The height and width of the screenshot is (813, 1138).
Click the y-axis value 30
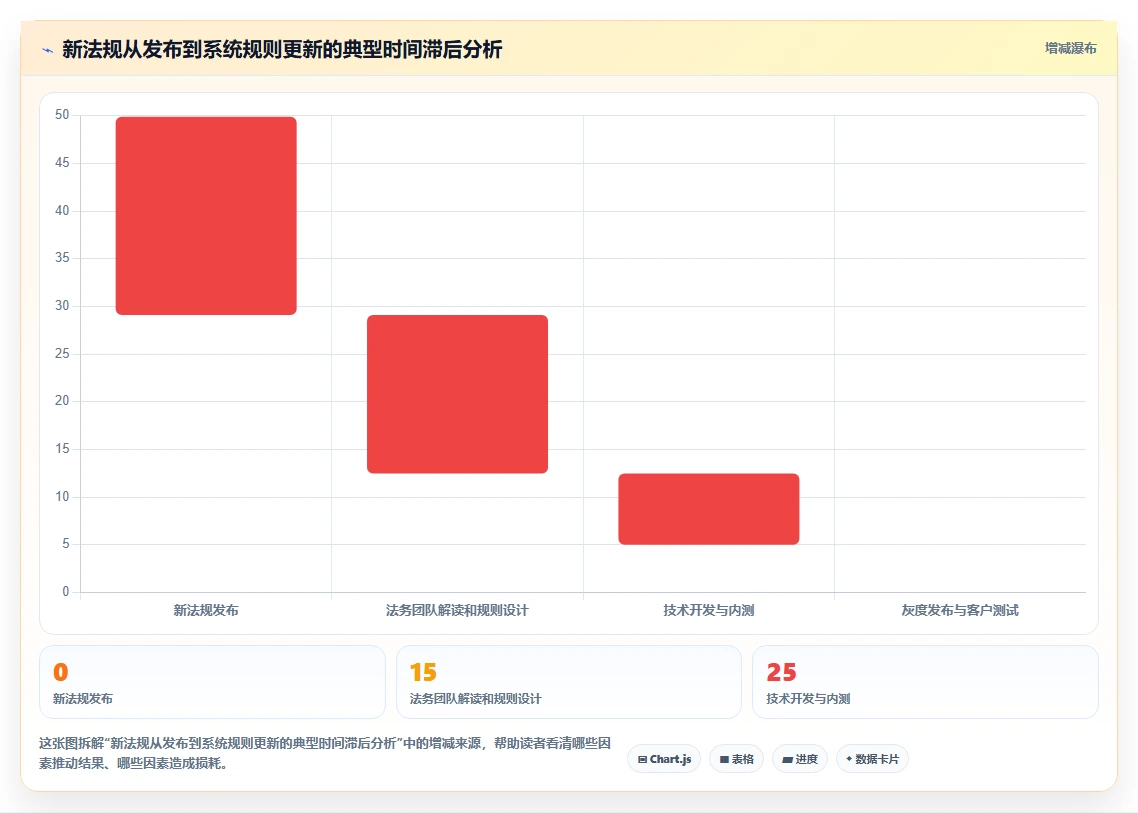coord(62,306)
